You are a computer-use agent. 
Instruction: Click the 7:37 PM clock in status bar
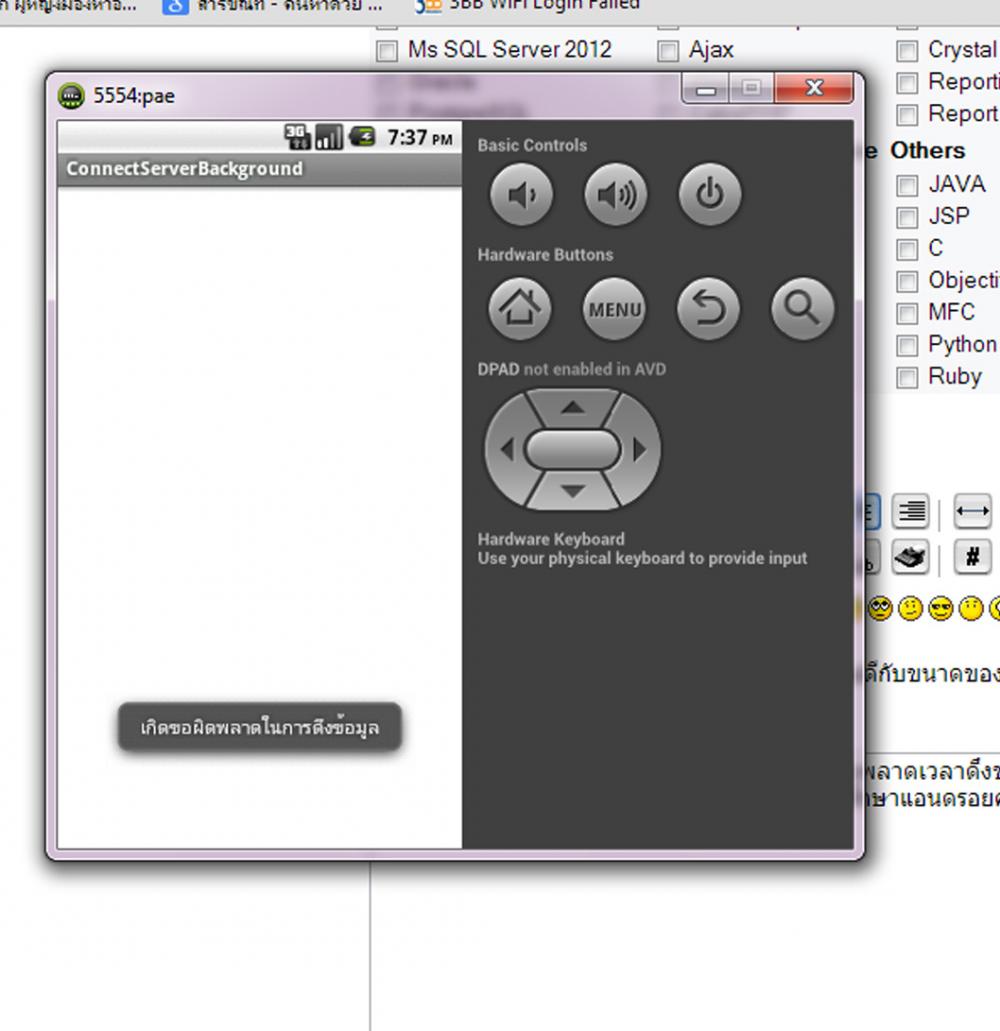click(419, 137)
